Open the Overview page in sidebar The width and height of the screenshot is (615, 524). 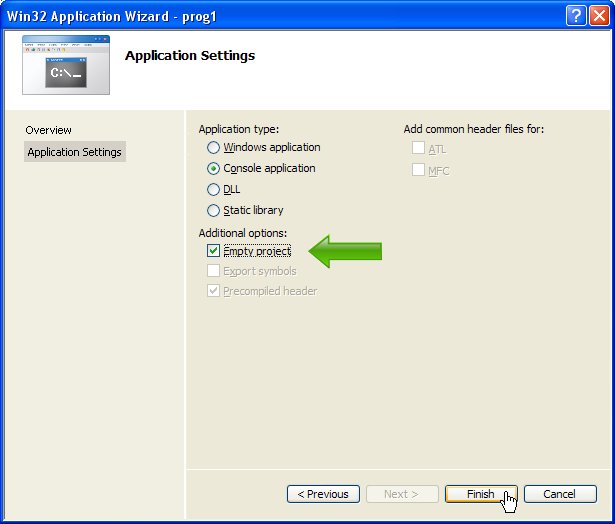pyautogui.click(x=49, y=130)
